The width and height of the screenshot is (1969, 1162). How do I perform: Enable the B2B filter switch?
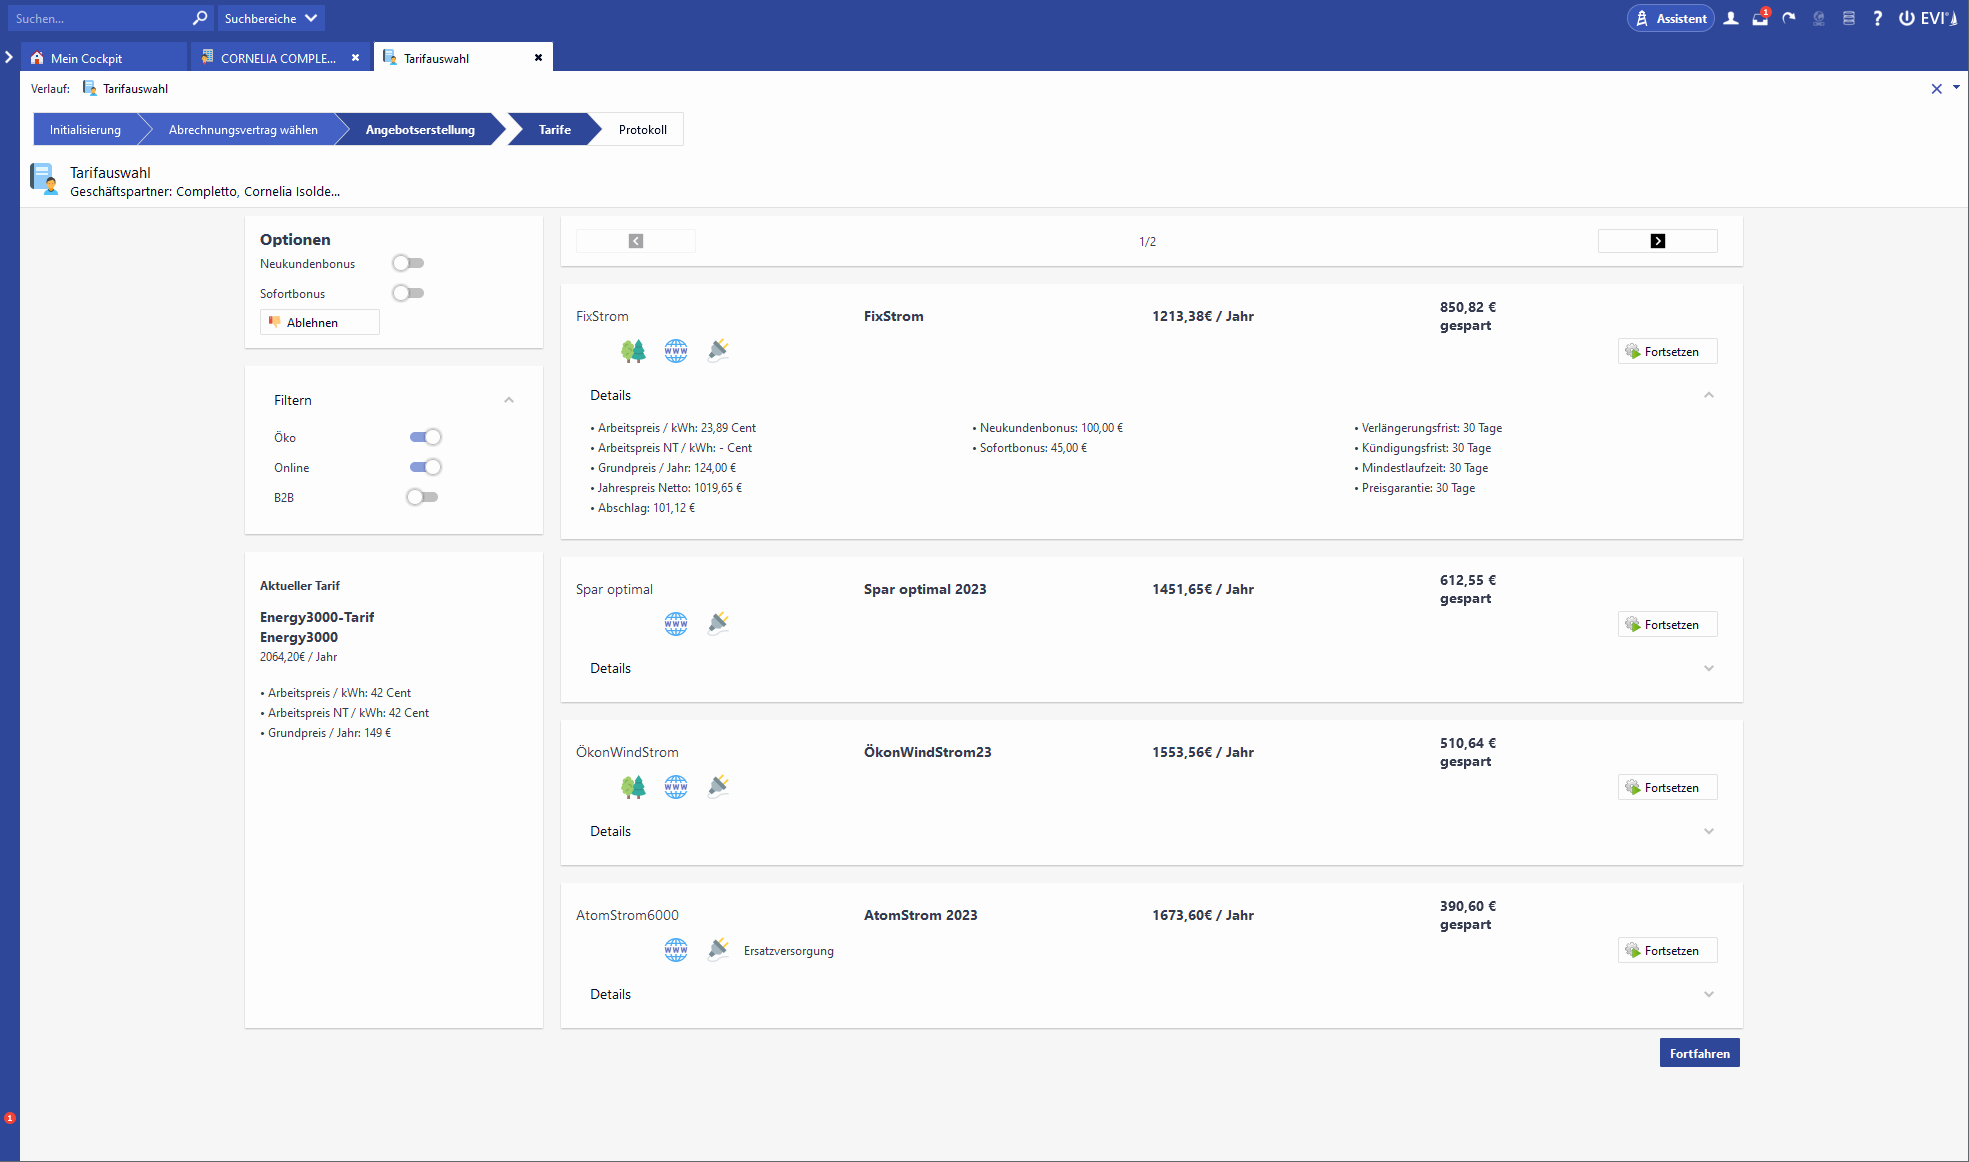[422, 497]
